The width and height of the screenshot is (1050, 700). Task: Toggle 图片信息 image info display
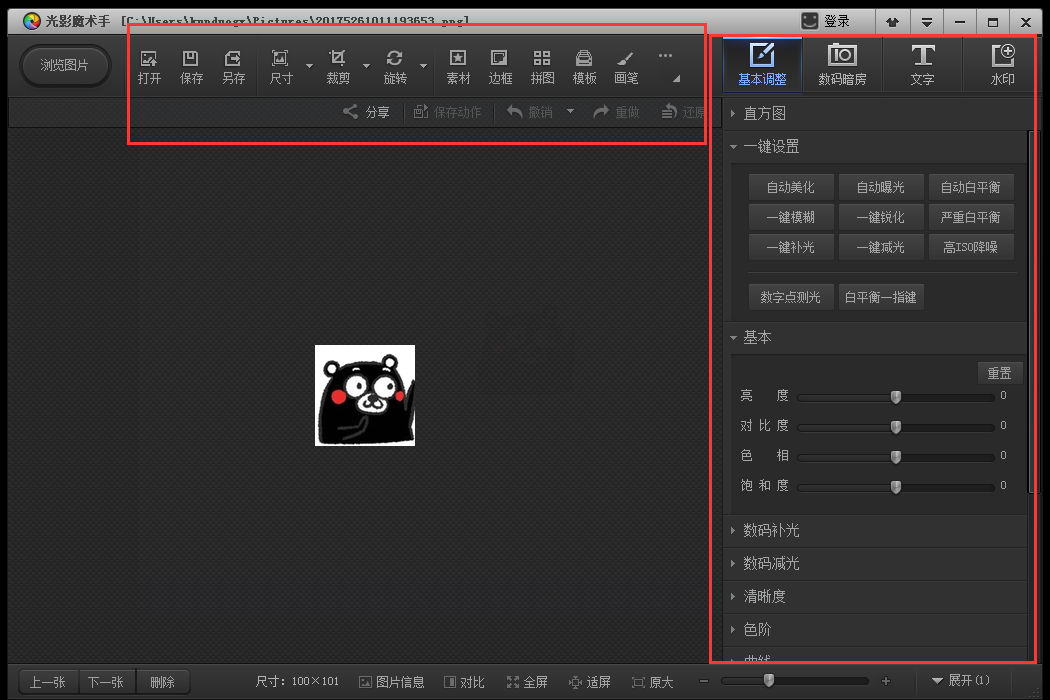[x=392, y=681]
